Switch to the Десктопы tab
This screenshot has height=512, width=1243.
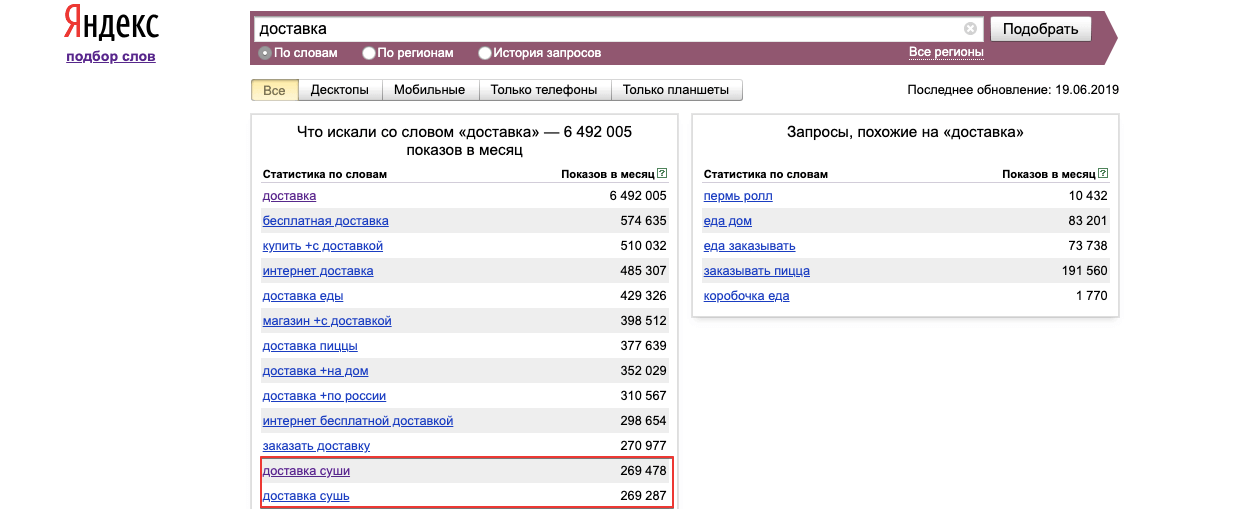340,90
